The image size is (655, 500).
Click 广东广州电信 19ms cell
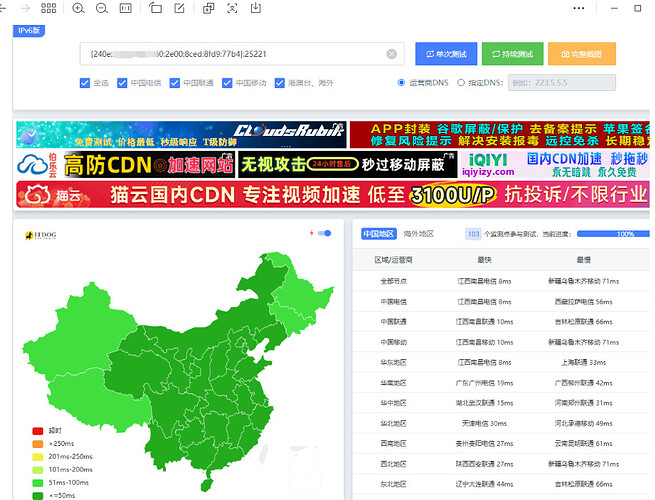485,383
